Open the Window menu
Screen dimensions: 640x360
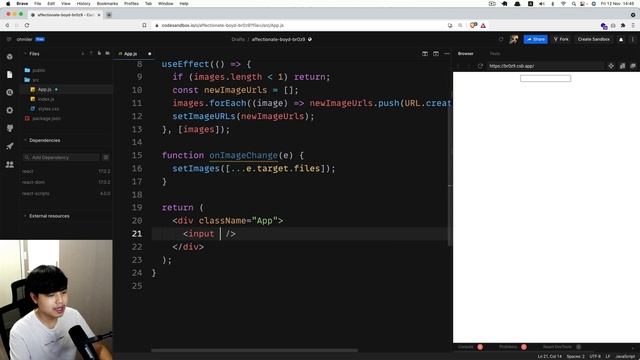[x=165, y=4]
